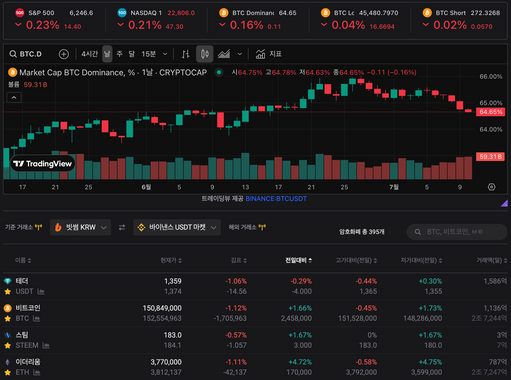Expand the 빗썸 KRW exchange dropdown
Screen dimensions: 511x380
click(x=80, y=227)
